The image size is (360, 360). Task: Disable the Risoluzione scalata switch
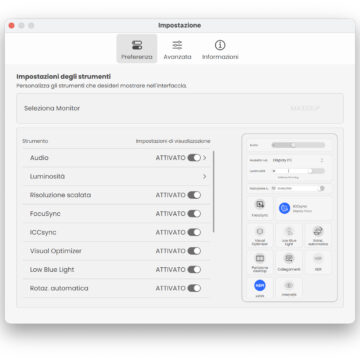pos(194,195)
